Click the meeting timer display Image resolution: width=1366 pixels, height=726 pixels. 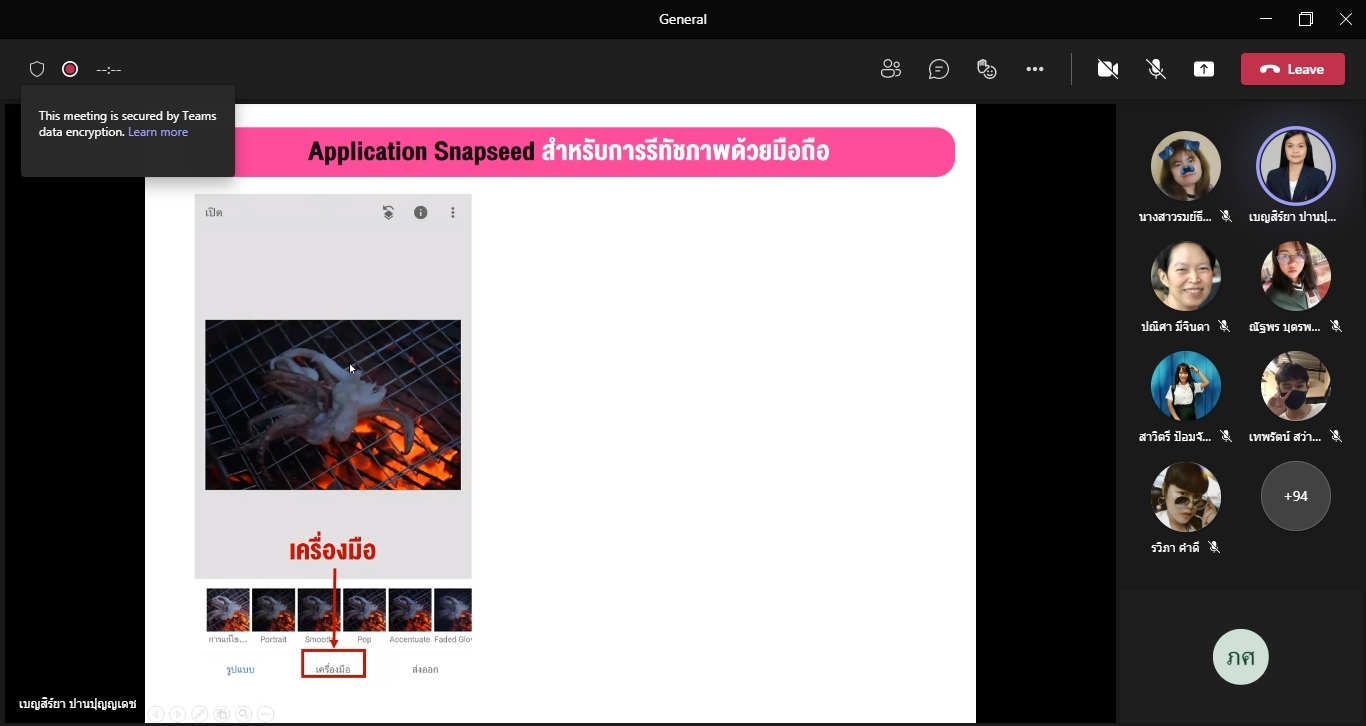[108, 69]
